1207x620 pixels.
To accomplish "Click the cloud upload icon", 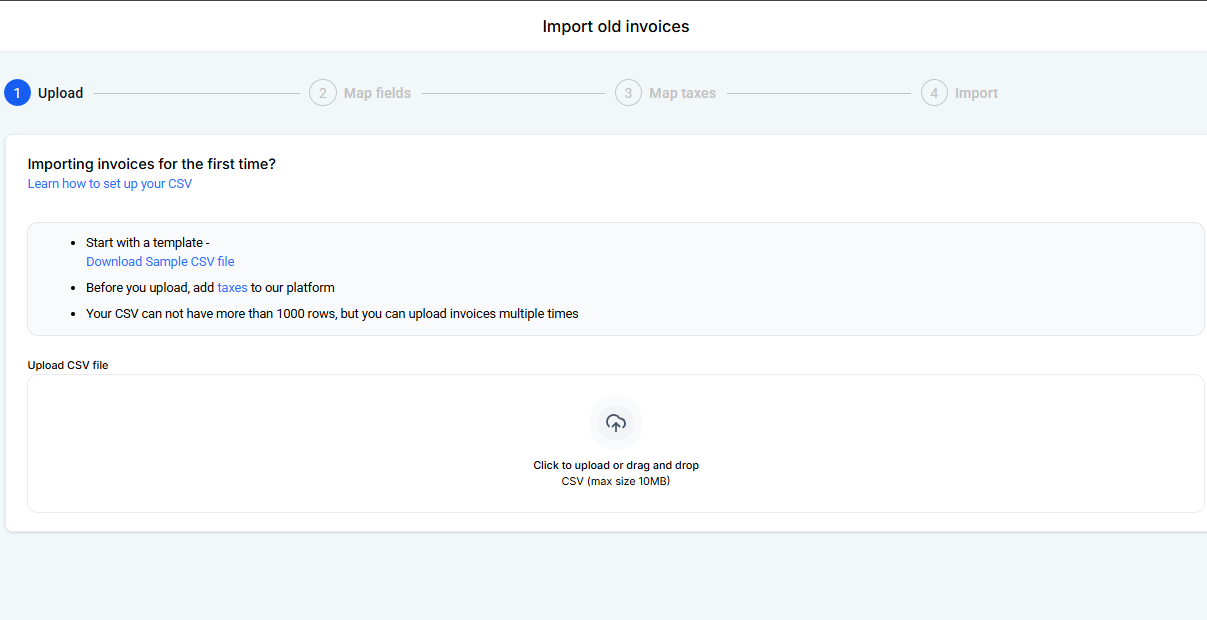I will click(x=616, y=423).
